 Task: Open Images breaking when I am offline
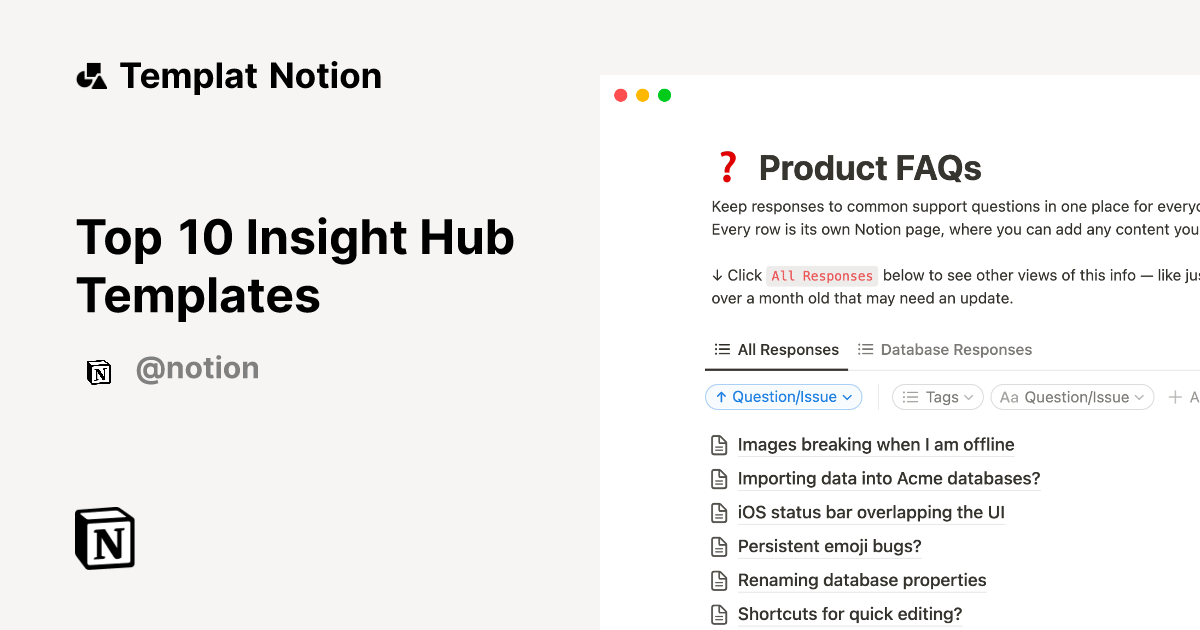(x=876, y=444)
